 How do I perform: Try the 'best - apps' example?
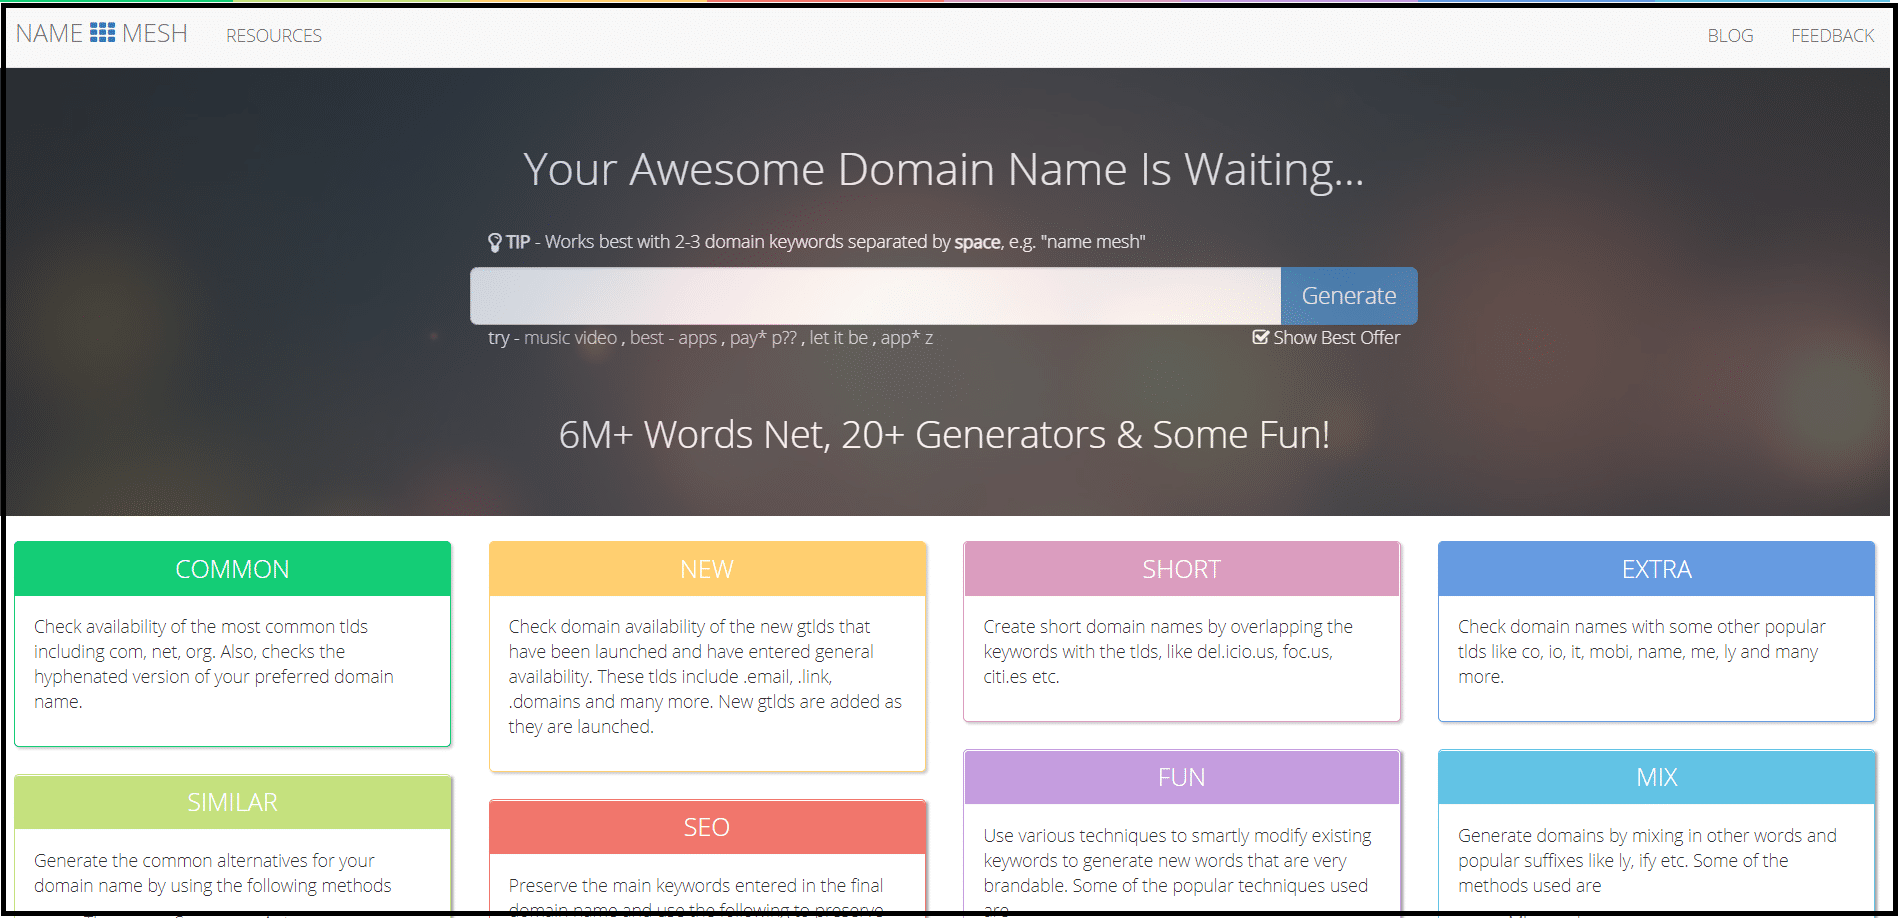tap(673, 338)
